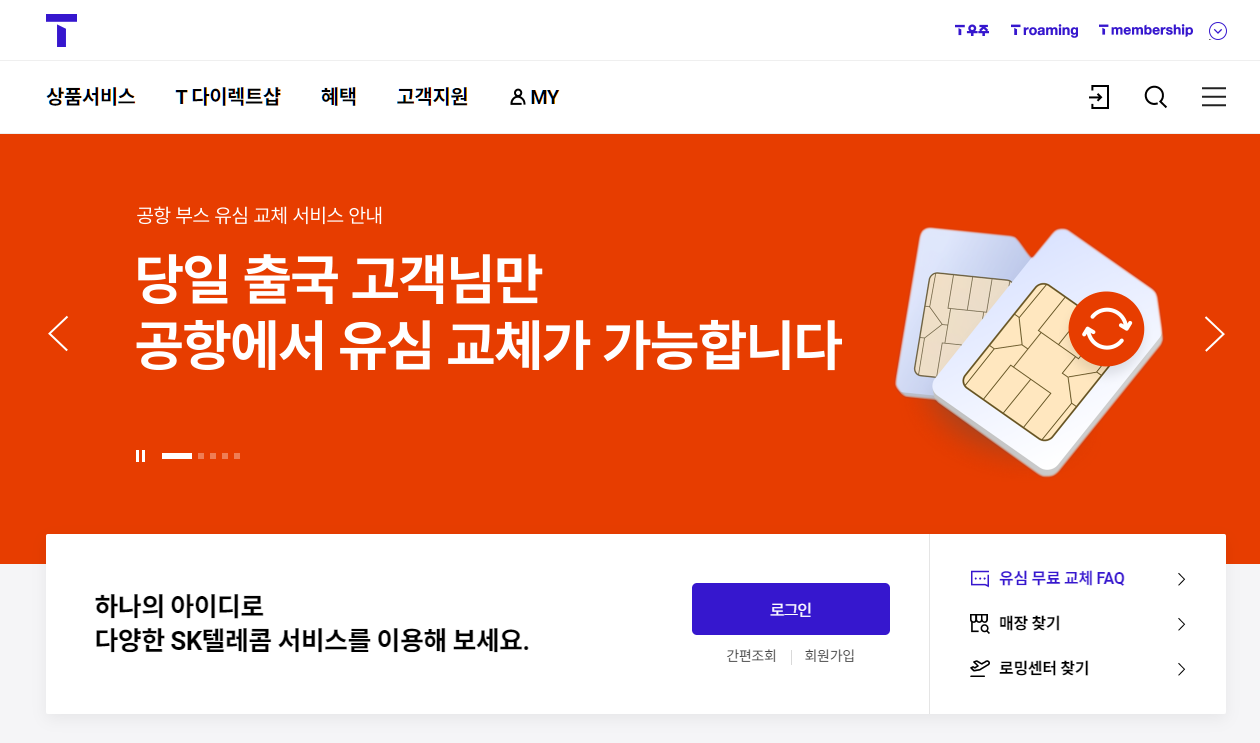Open the hamburger menu icon
The height and width of the screenshot is (743, 1260).
point(1214,97)
